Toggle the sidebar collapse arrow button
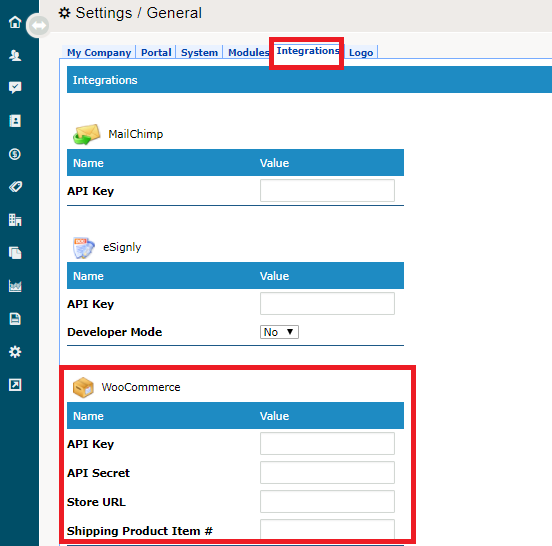The height and width of the screenshot is (546, 552). 38,25
